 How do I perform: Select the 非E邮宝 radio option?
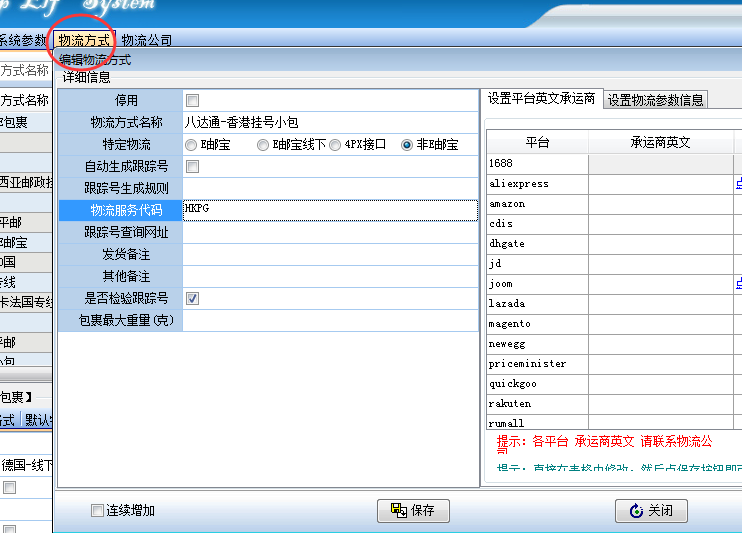point(406,145)
